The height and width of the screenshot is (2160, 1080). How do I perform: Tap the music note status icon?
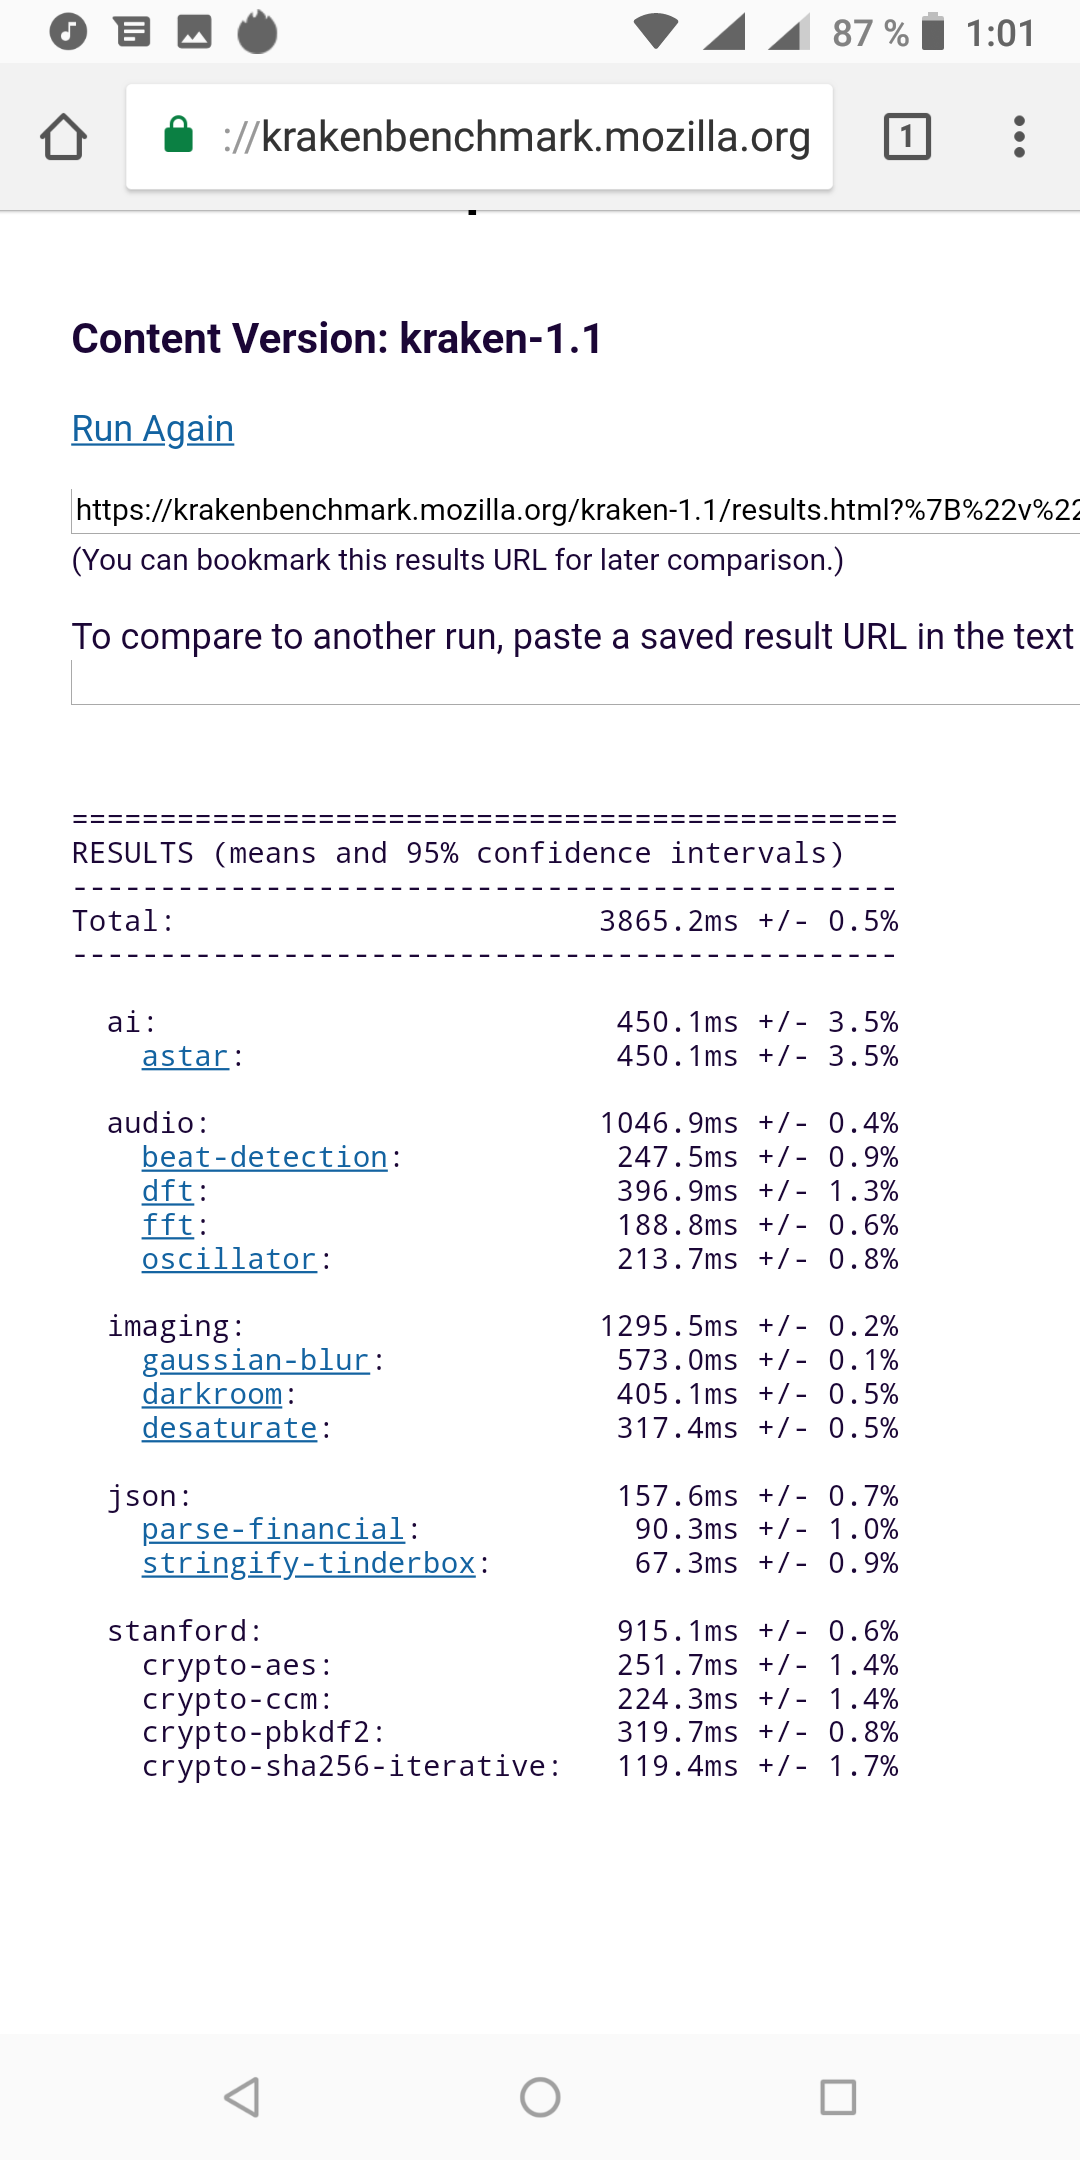(68, 32)
